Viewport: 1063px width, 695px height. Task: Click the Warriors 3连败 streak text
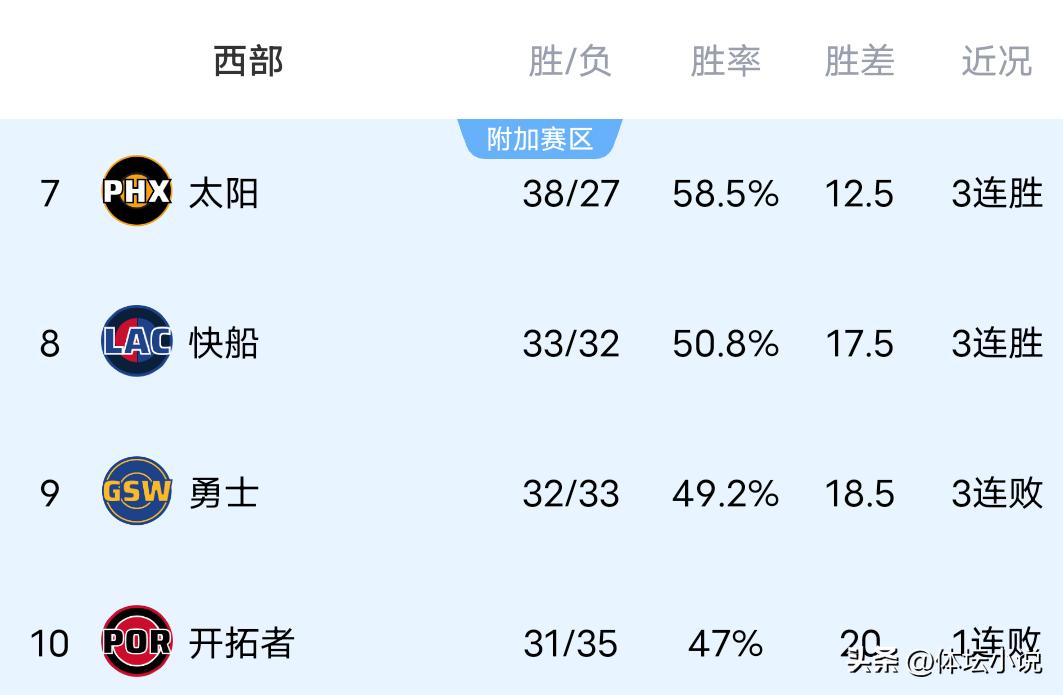pyautogui.click(x=996, y=492)
